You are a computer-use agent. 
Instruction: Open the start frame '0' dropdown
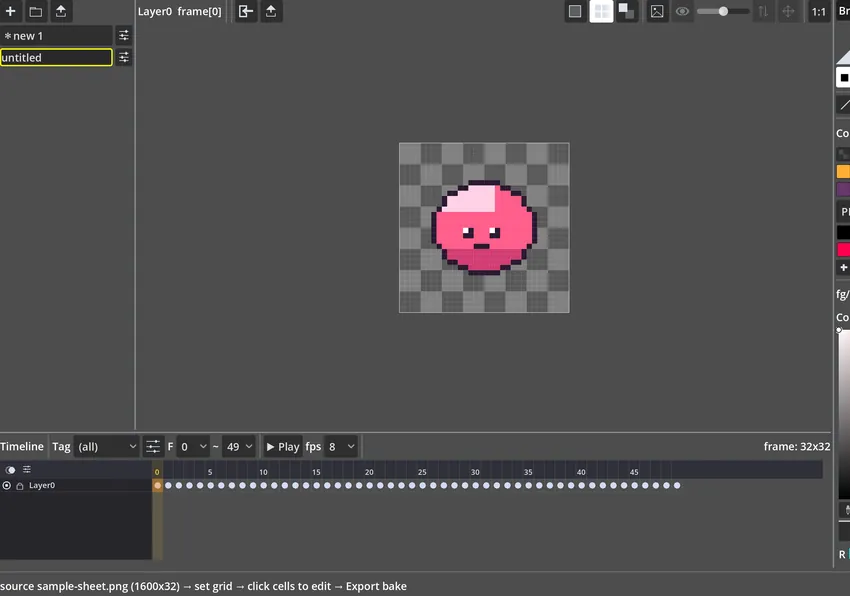pos(193,447)
